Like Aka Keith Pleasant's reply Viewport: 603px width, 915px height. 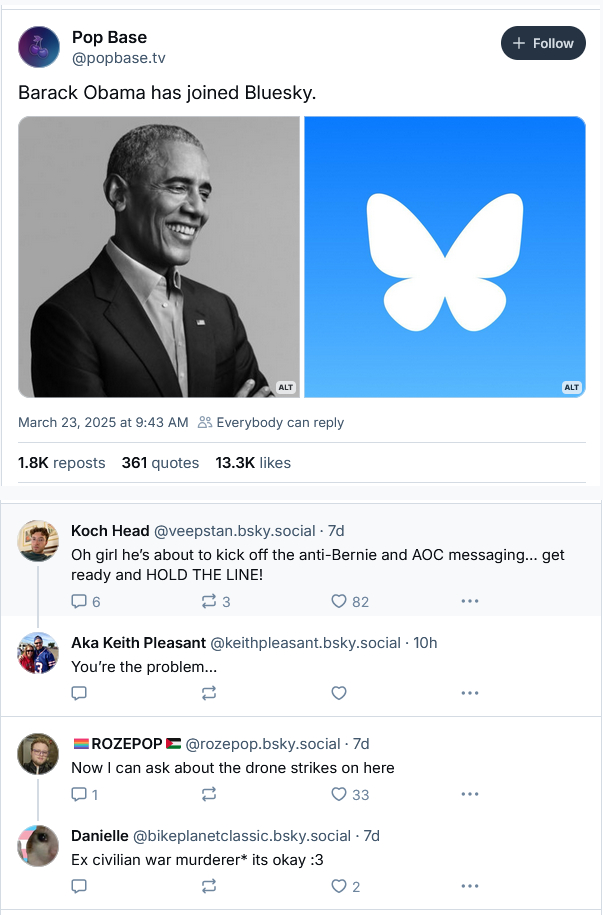[339, 692]
